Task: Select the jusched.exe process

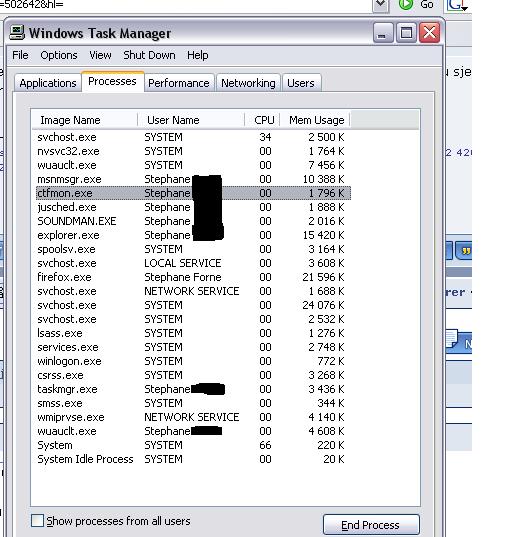Action: pyautogui.click(x=193, y=207)
